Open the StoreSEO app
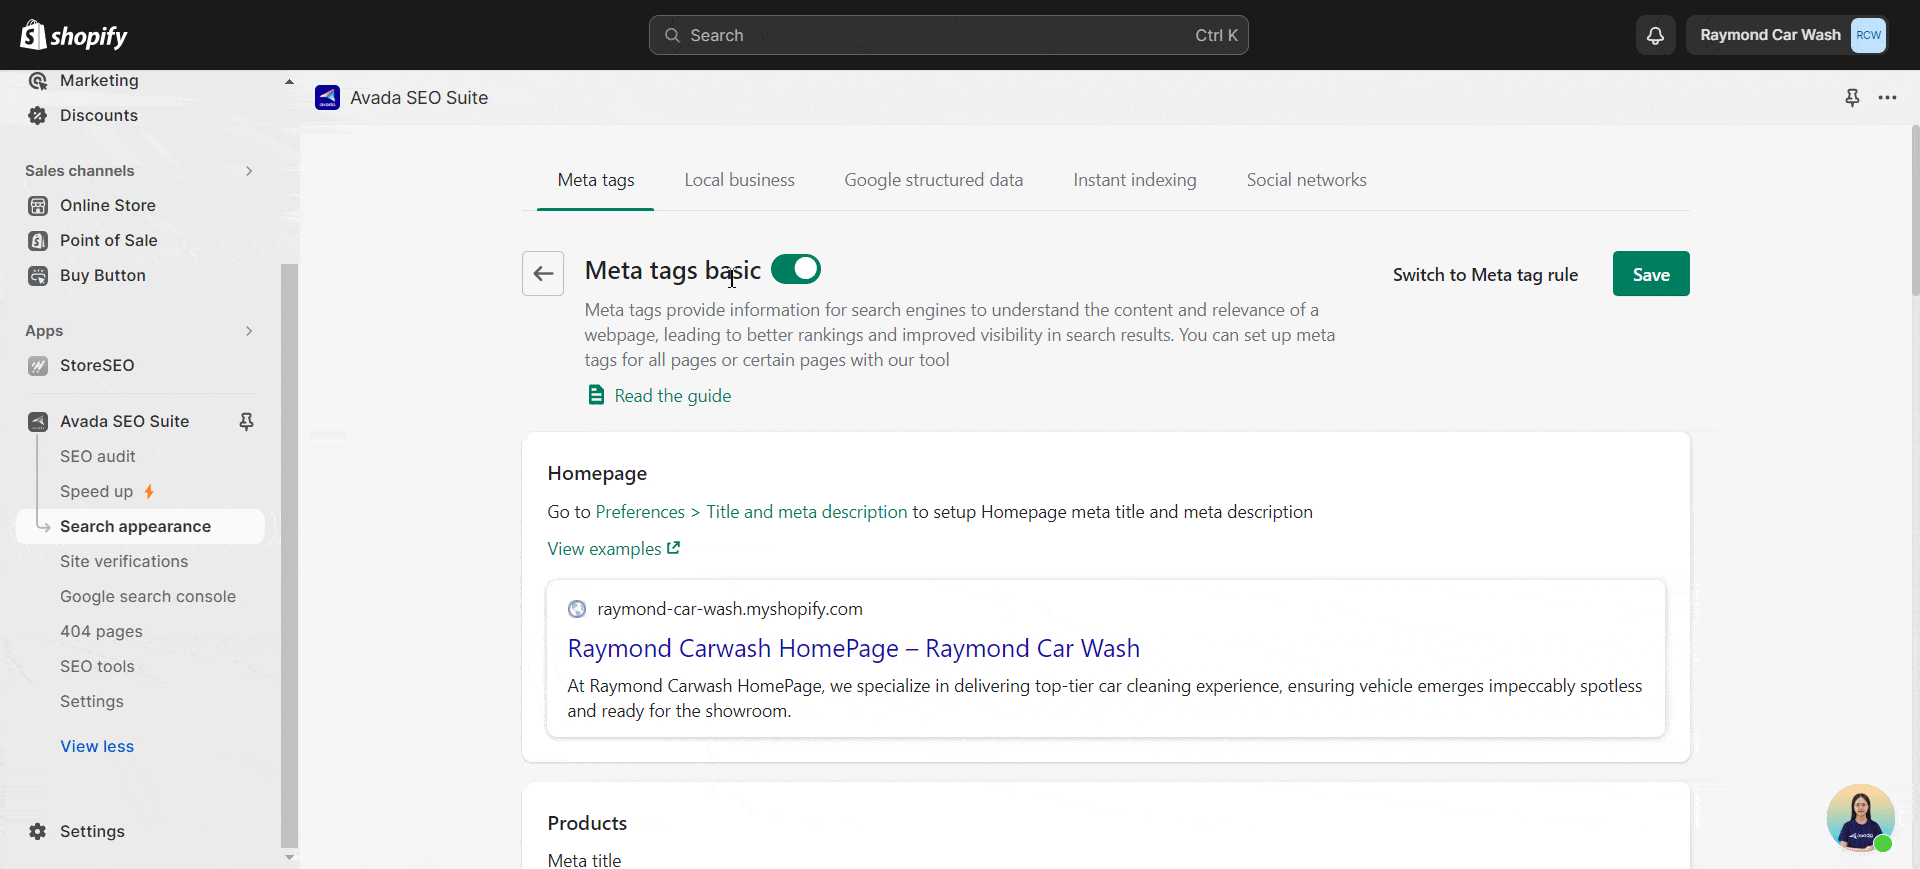The height and width of the screenshot is (869, 1920). click(97, 365)
